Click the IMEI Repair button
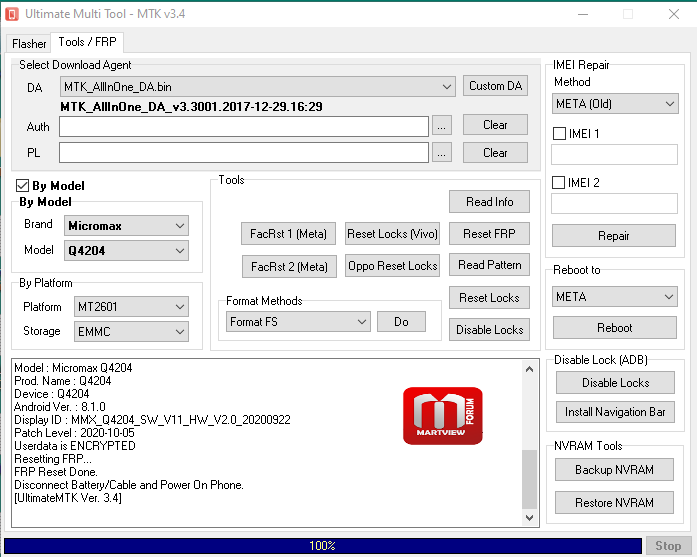697x557 pixels. [x=614, y=236]
